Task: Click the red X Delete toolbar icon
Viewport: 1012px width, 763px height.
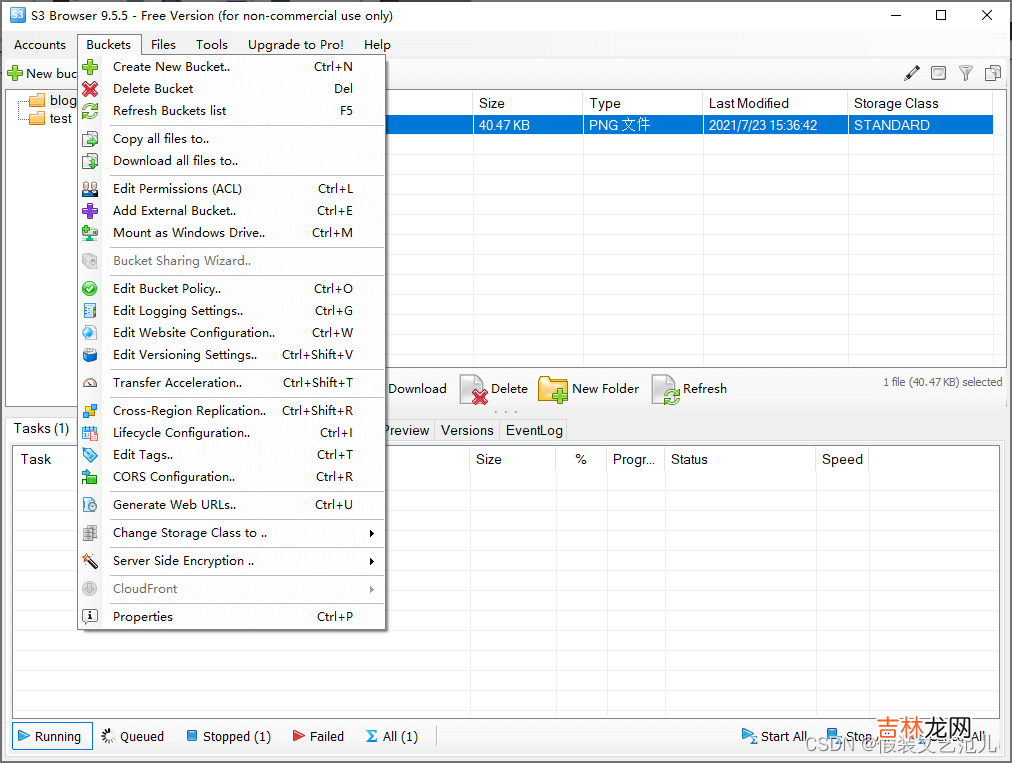Action: (475, 389)
